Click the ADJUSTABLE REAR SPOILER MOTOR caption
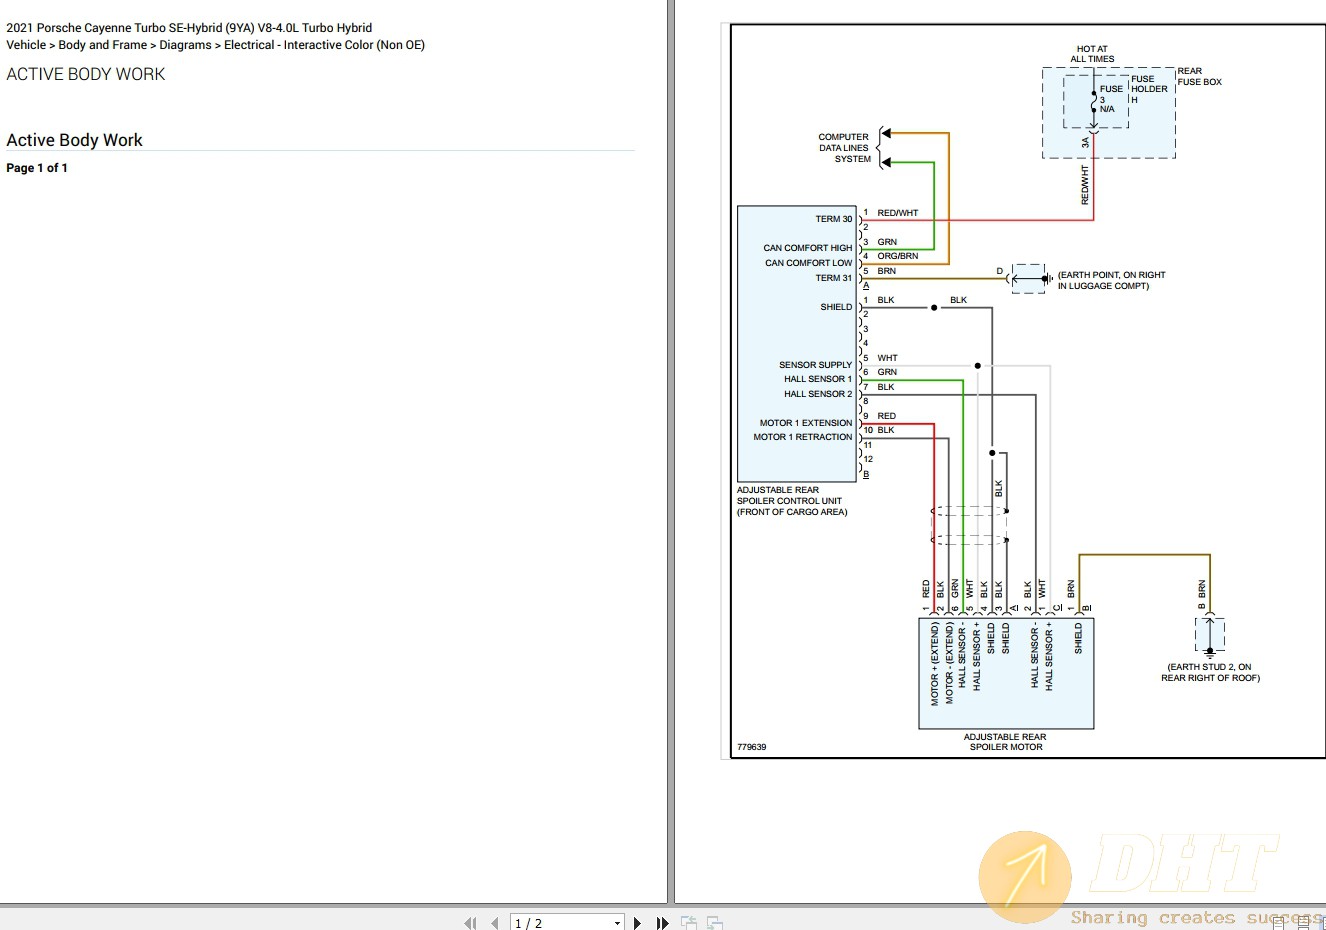 tap(1005, 742)
